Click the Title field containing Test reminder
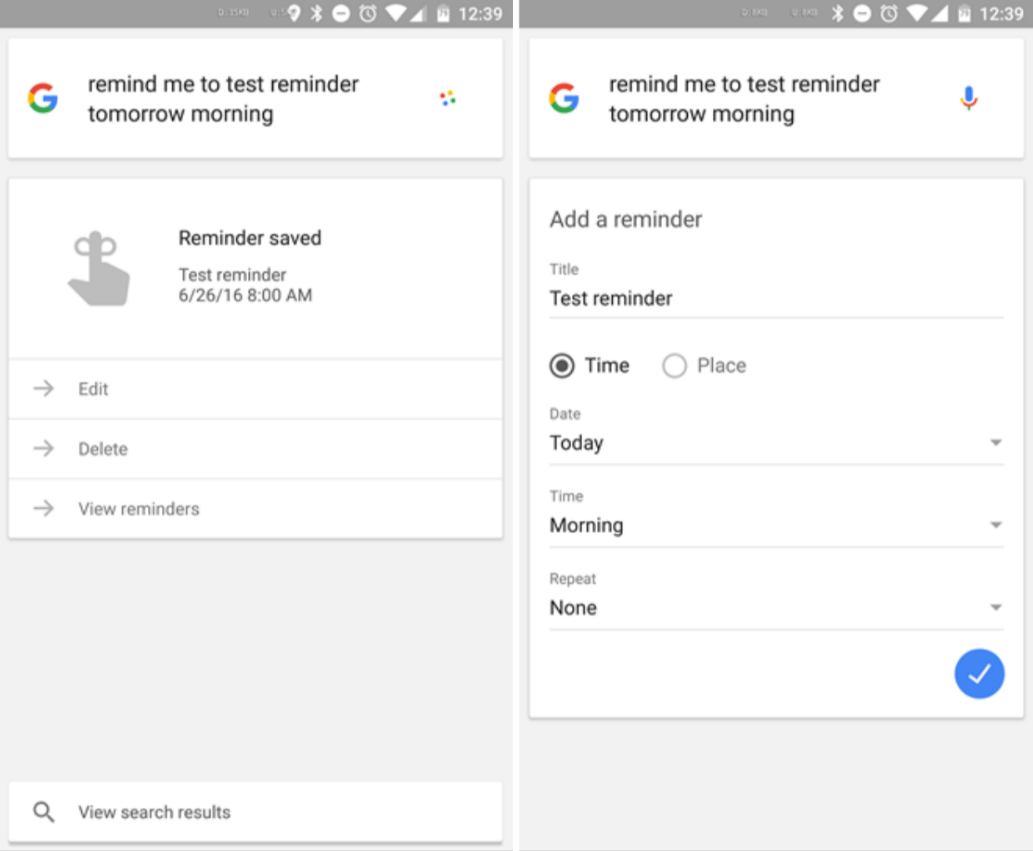 [x=775, y=298]
